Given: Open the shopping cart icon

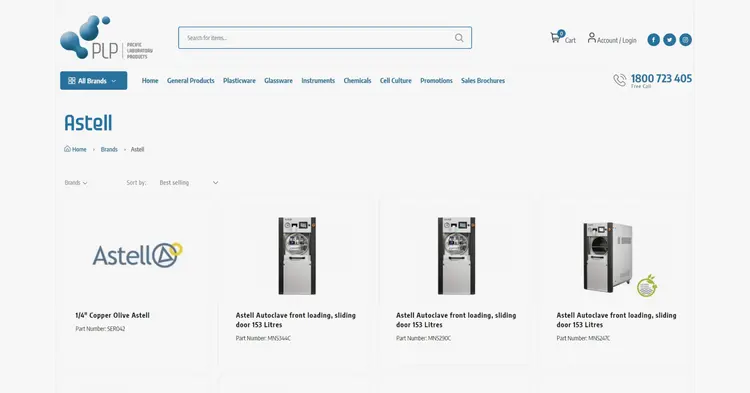Looking at the screenshot, I should pyautogui.click(x=555, y=37).
